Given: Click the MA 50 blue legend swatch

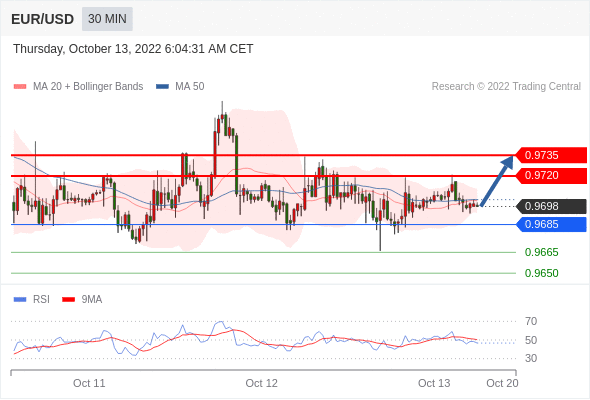Looking at the screenshot, I should coord(162,87).
